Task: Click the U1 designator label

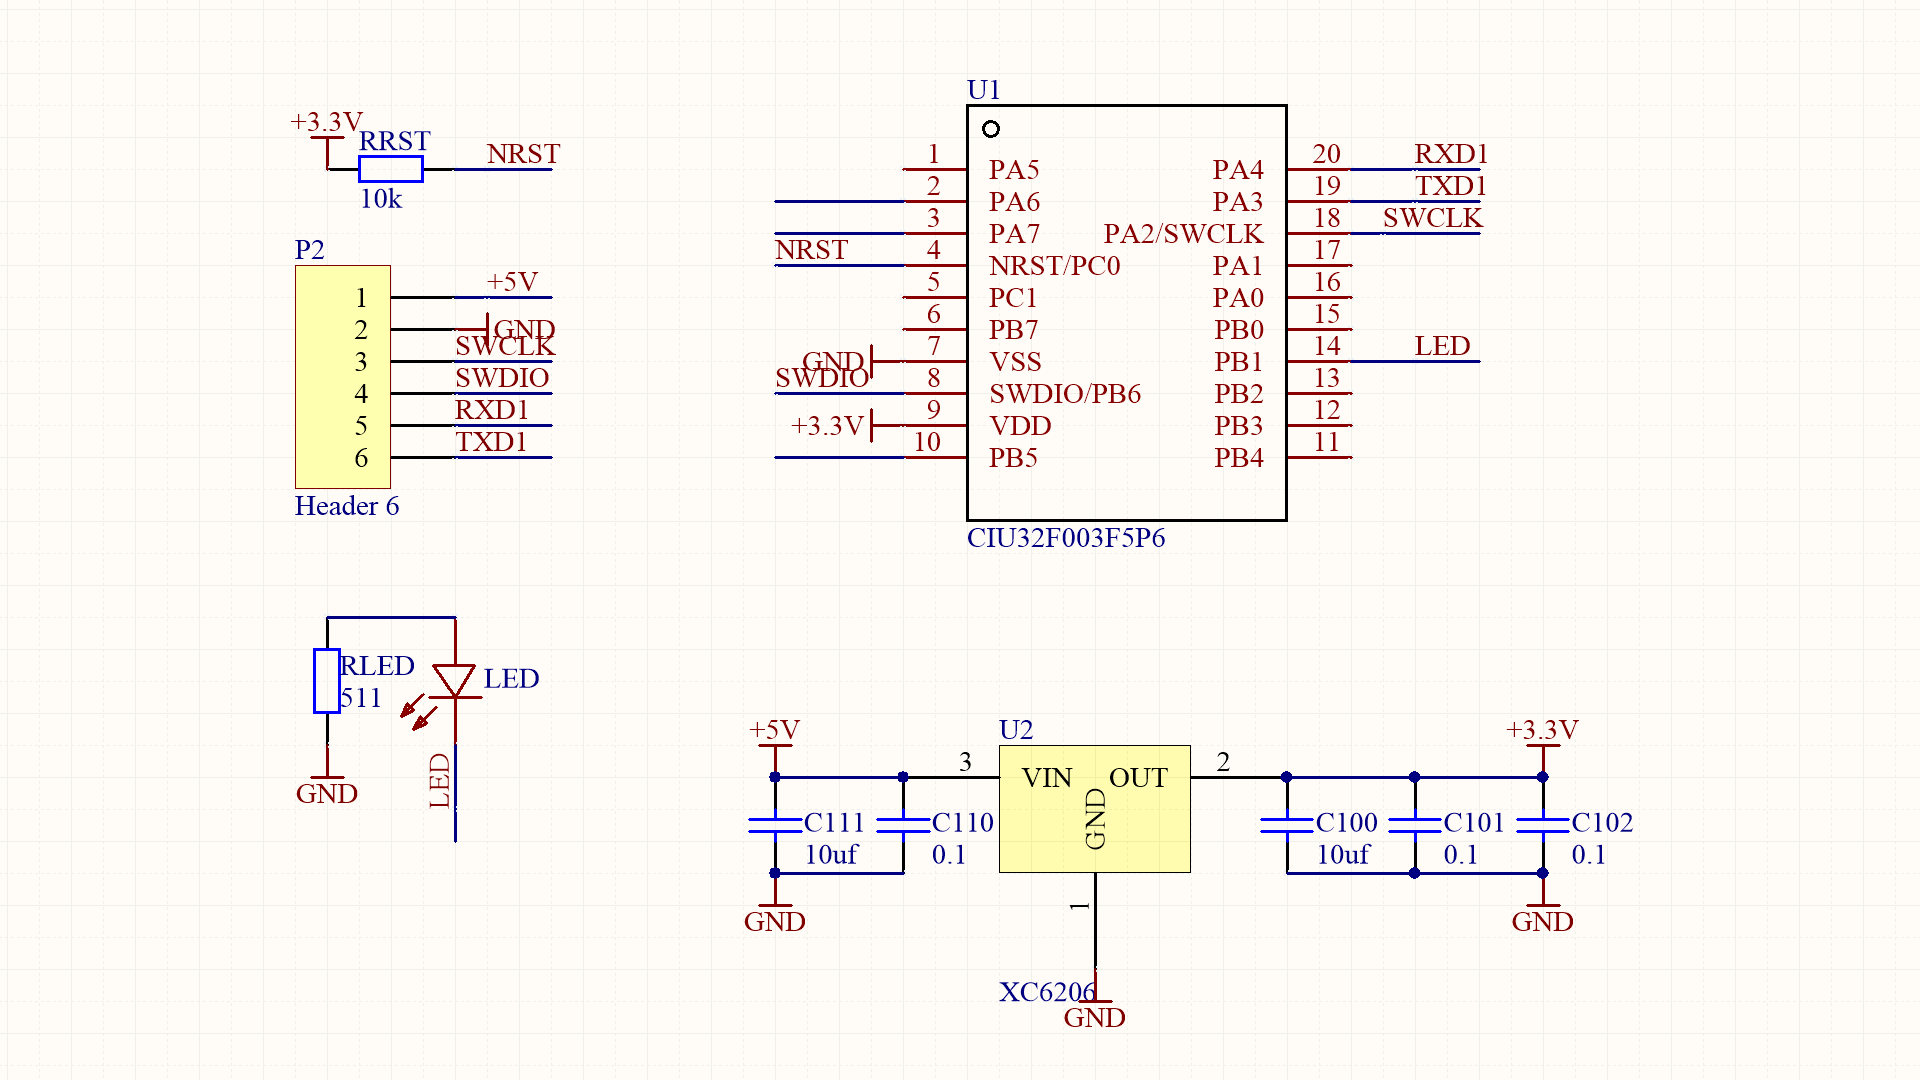Action: 984,90
